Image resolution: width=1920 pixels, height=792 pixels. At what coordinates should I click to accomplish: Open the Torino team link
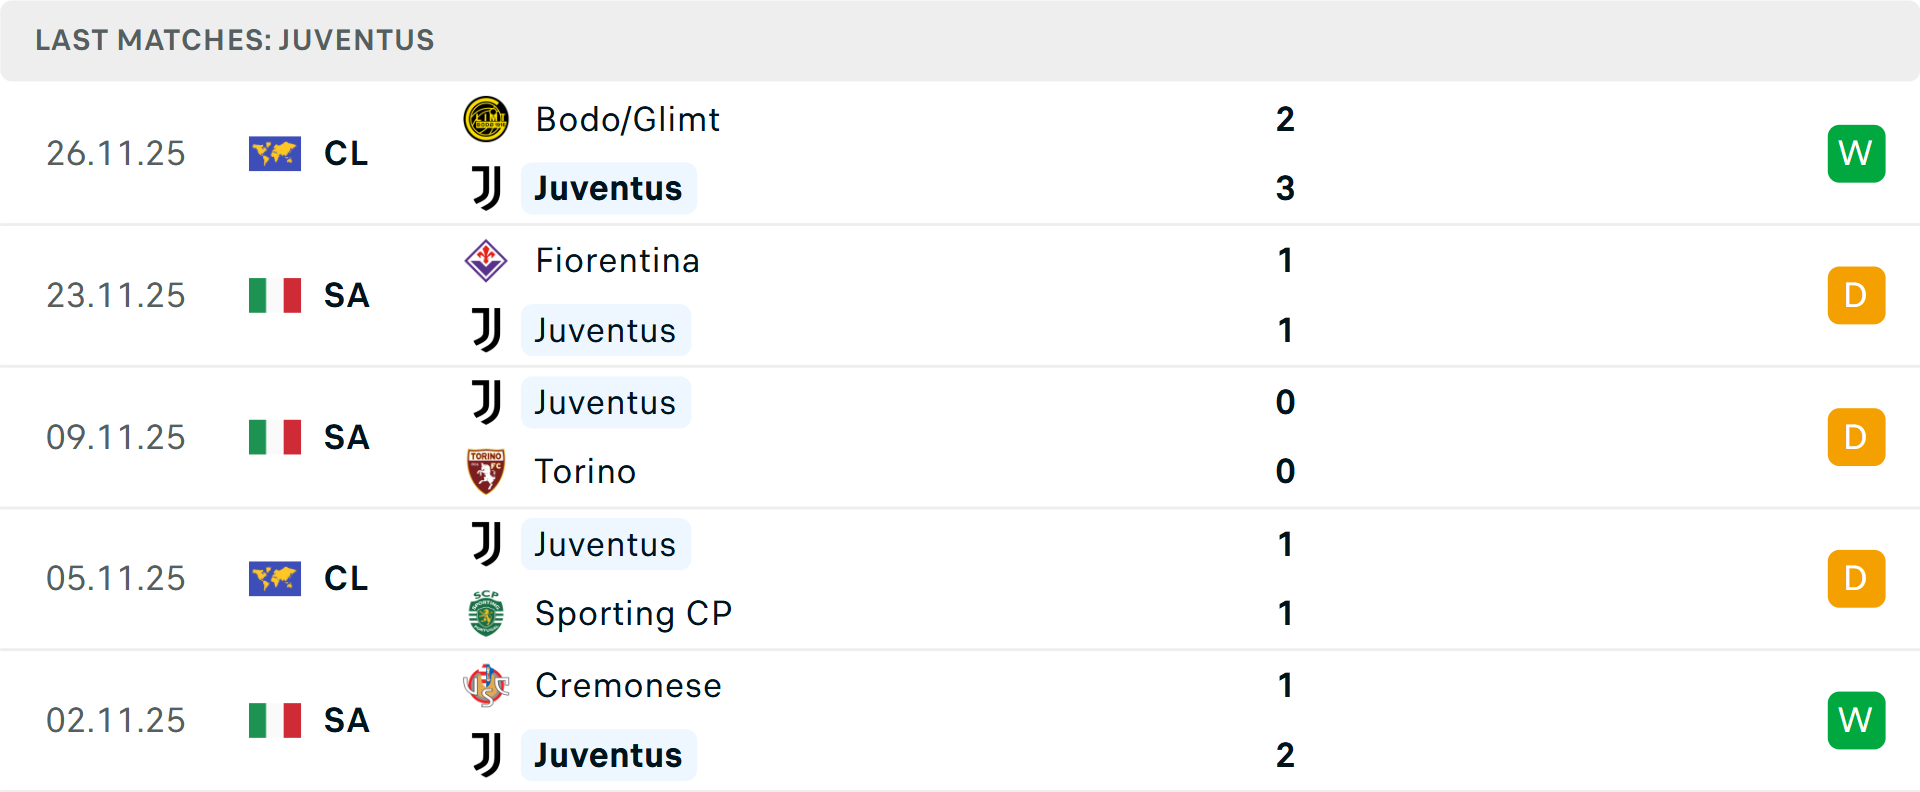[585, 471]
